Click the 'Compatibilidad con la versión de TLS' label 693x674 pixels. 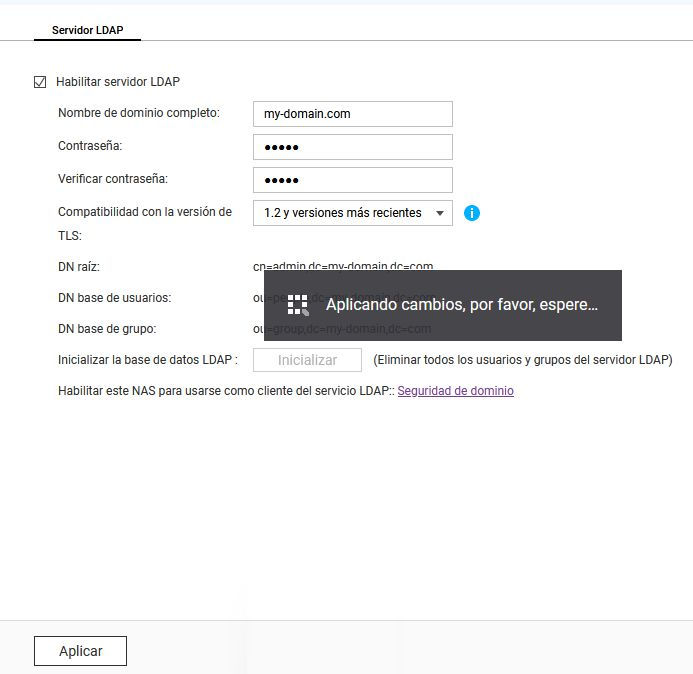pos(144,212)
